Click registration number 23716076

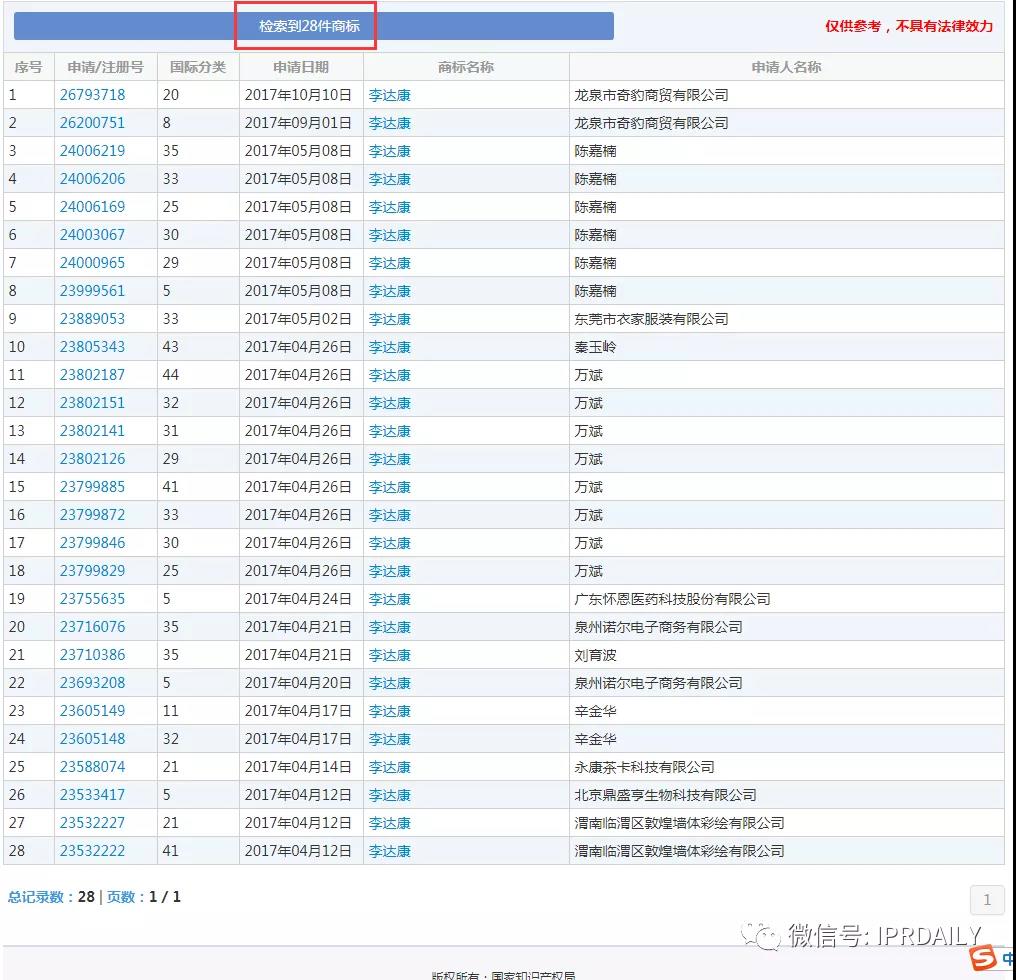(92, 627)
